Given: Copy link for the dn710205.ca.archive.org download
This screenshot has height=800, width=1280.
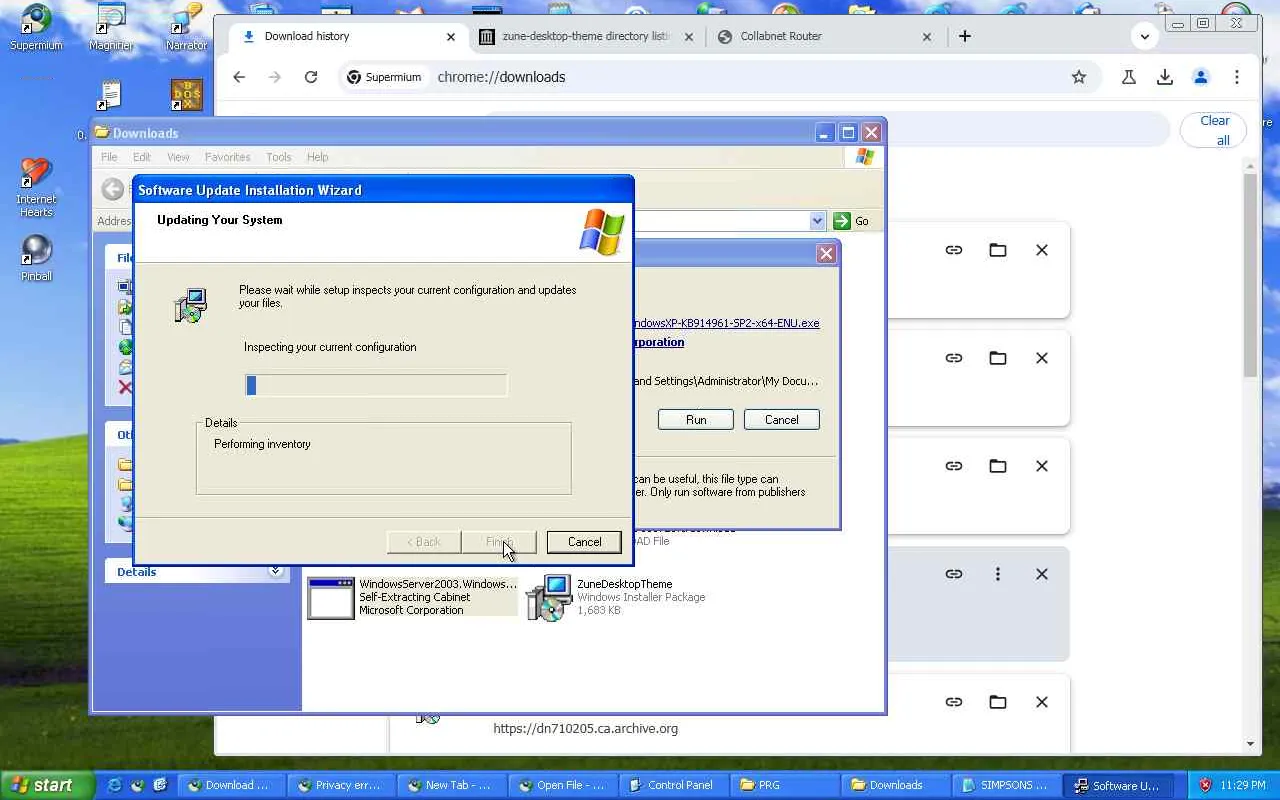Looking at the screenshot, I should tap(954, 702).
